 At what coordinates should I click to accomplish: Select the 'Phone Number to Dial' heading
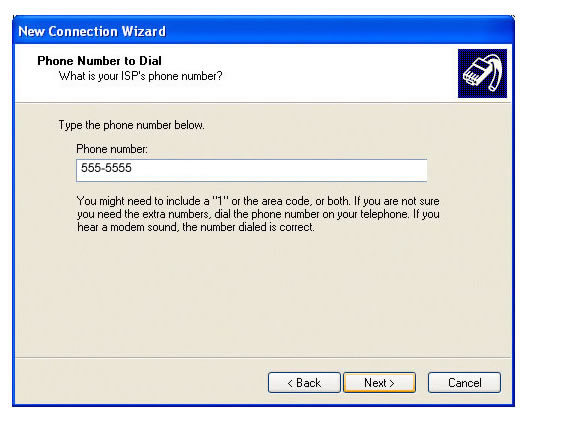(x=100, y=61)
